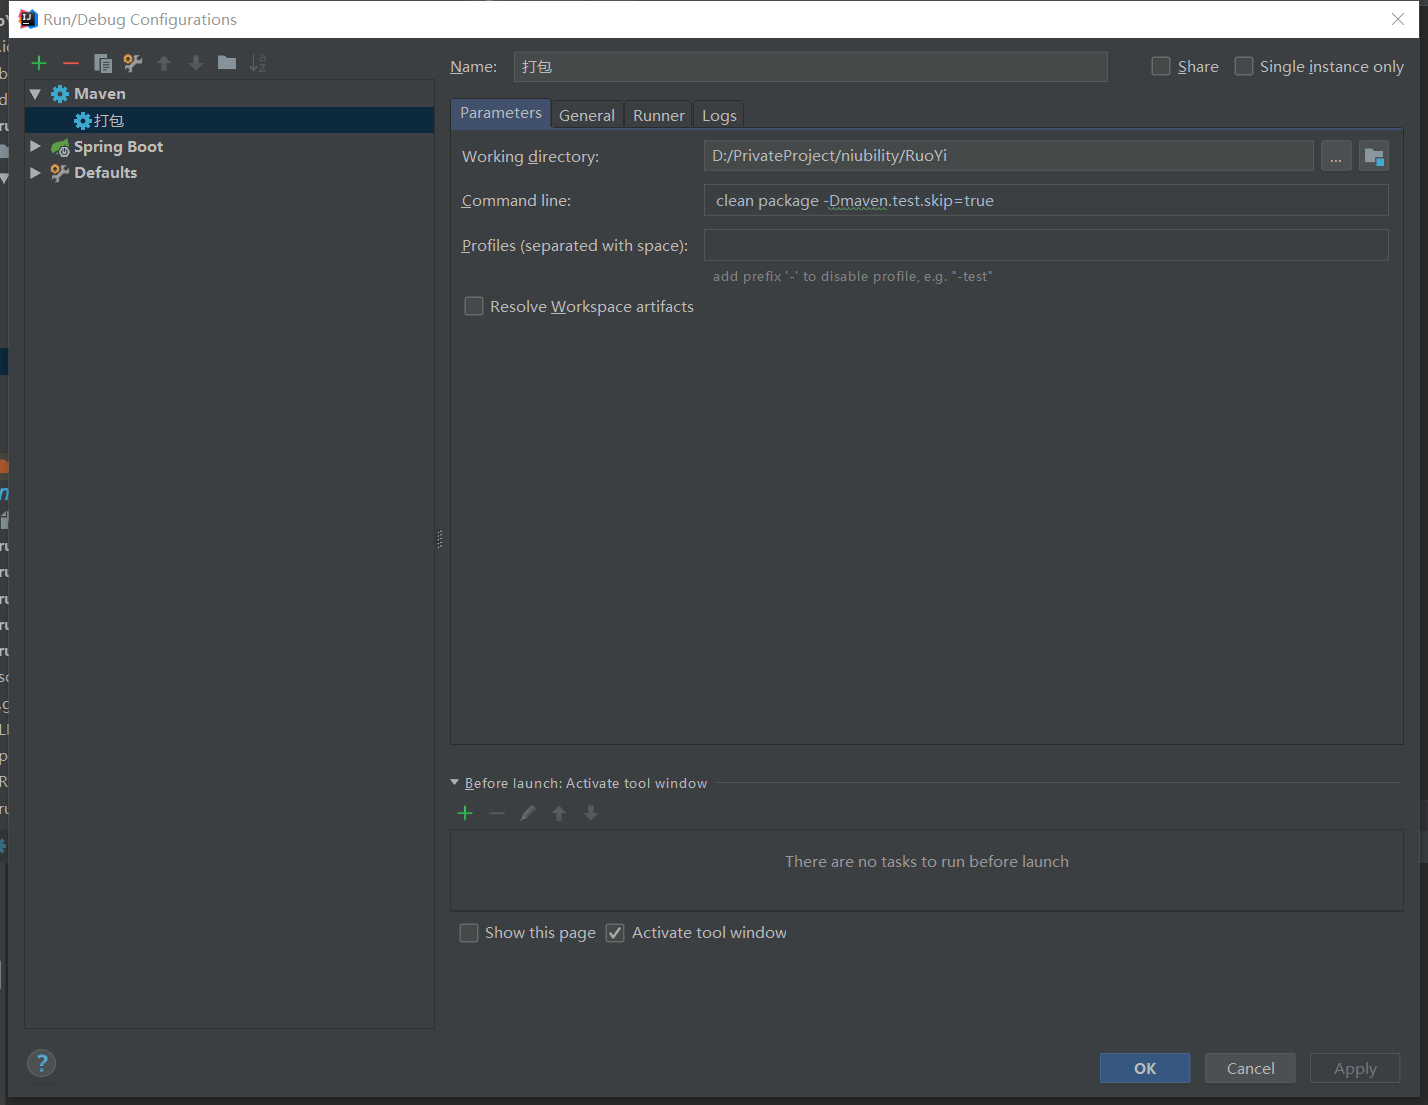Create new folder icon in toolbar
The width and height of the screenshot is (1428, 1105).
(227, 62)
